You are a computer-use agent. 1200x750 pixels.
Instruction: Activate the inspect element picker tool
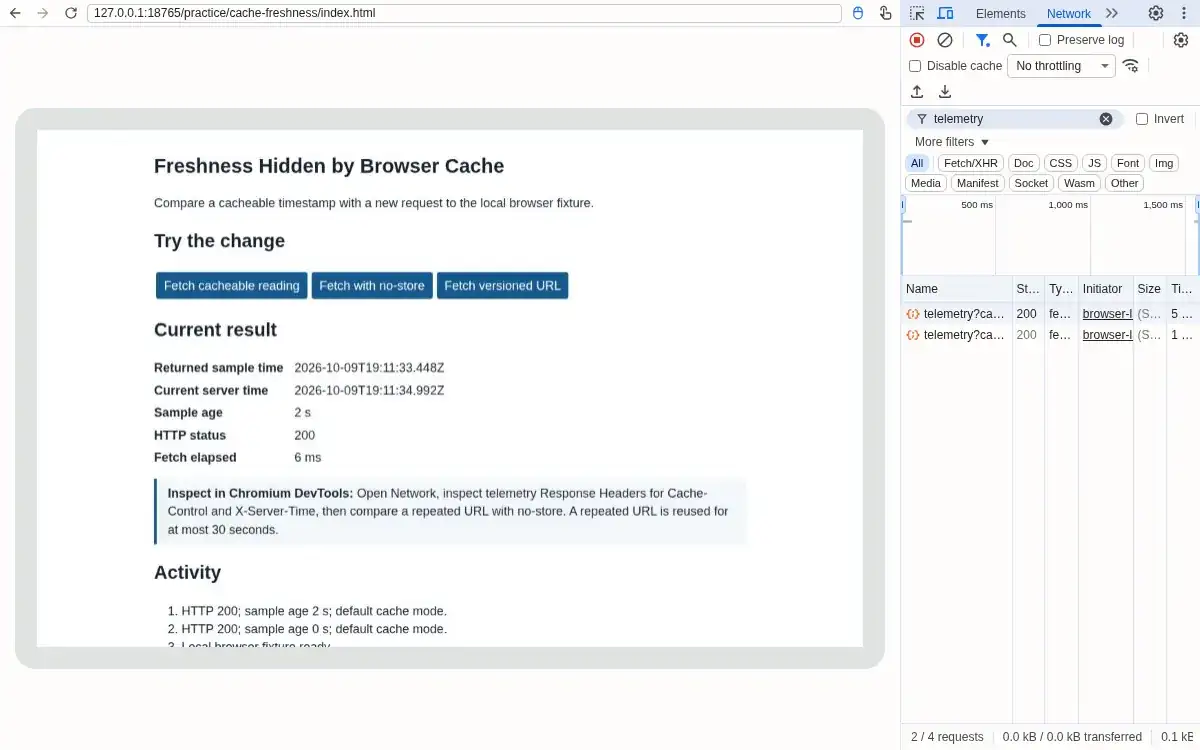pos(917,13)
